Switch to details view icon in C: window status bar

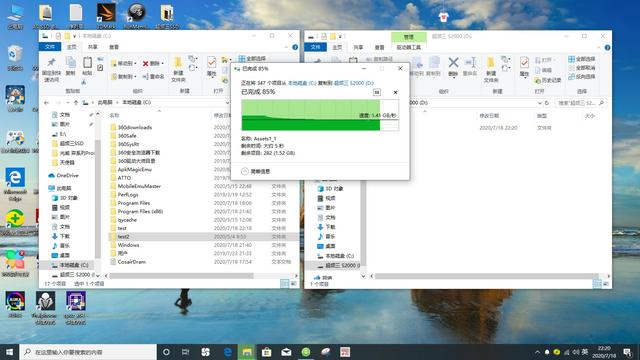coord(284,283)
